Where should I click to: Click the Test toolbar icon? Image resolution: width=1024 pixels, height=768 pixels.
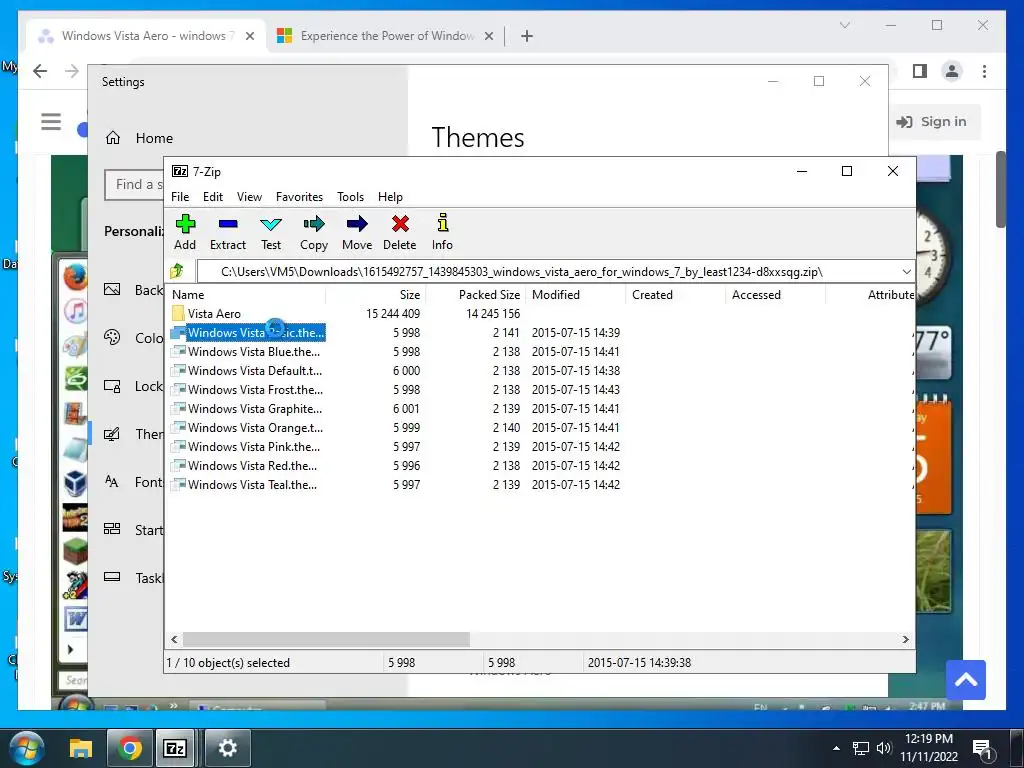pyautogui.click(x=271, y=224)
